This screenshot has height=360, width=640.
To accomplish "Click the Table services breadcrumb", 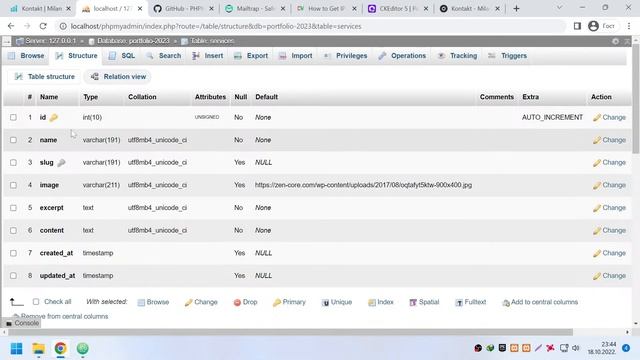I will pyautogui.click(x=208, y=41).
